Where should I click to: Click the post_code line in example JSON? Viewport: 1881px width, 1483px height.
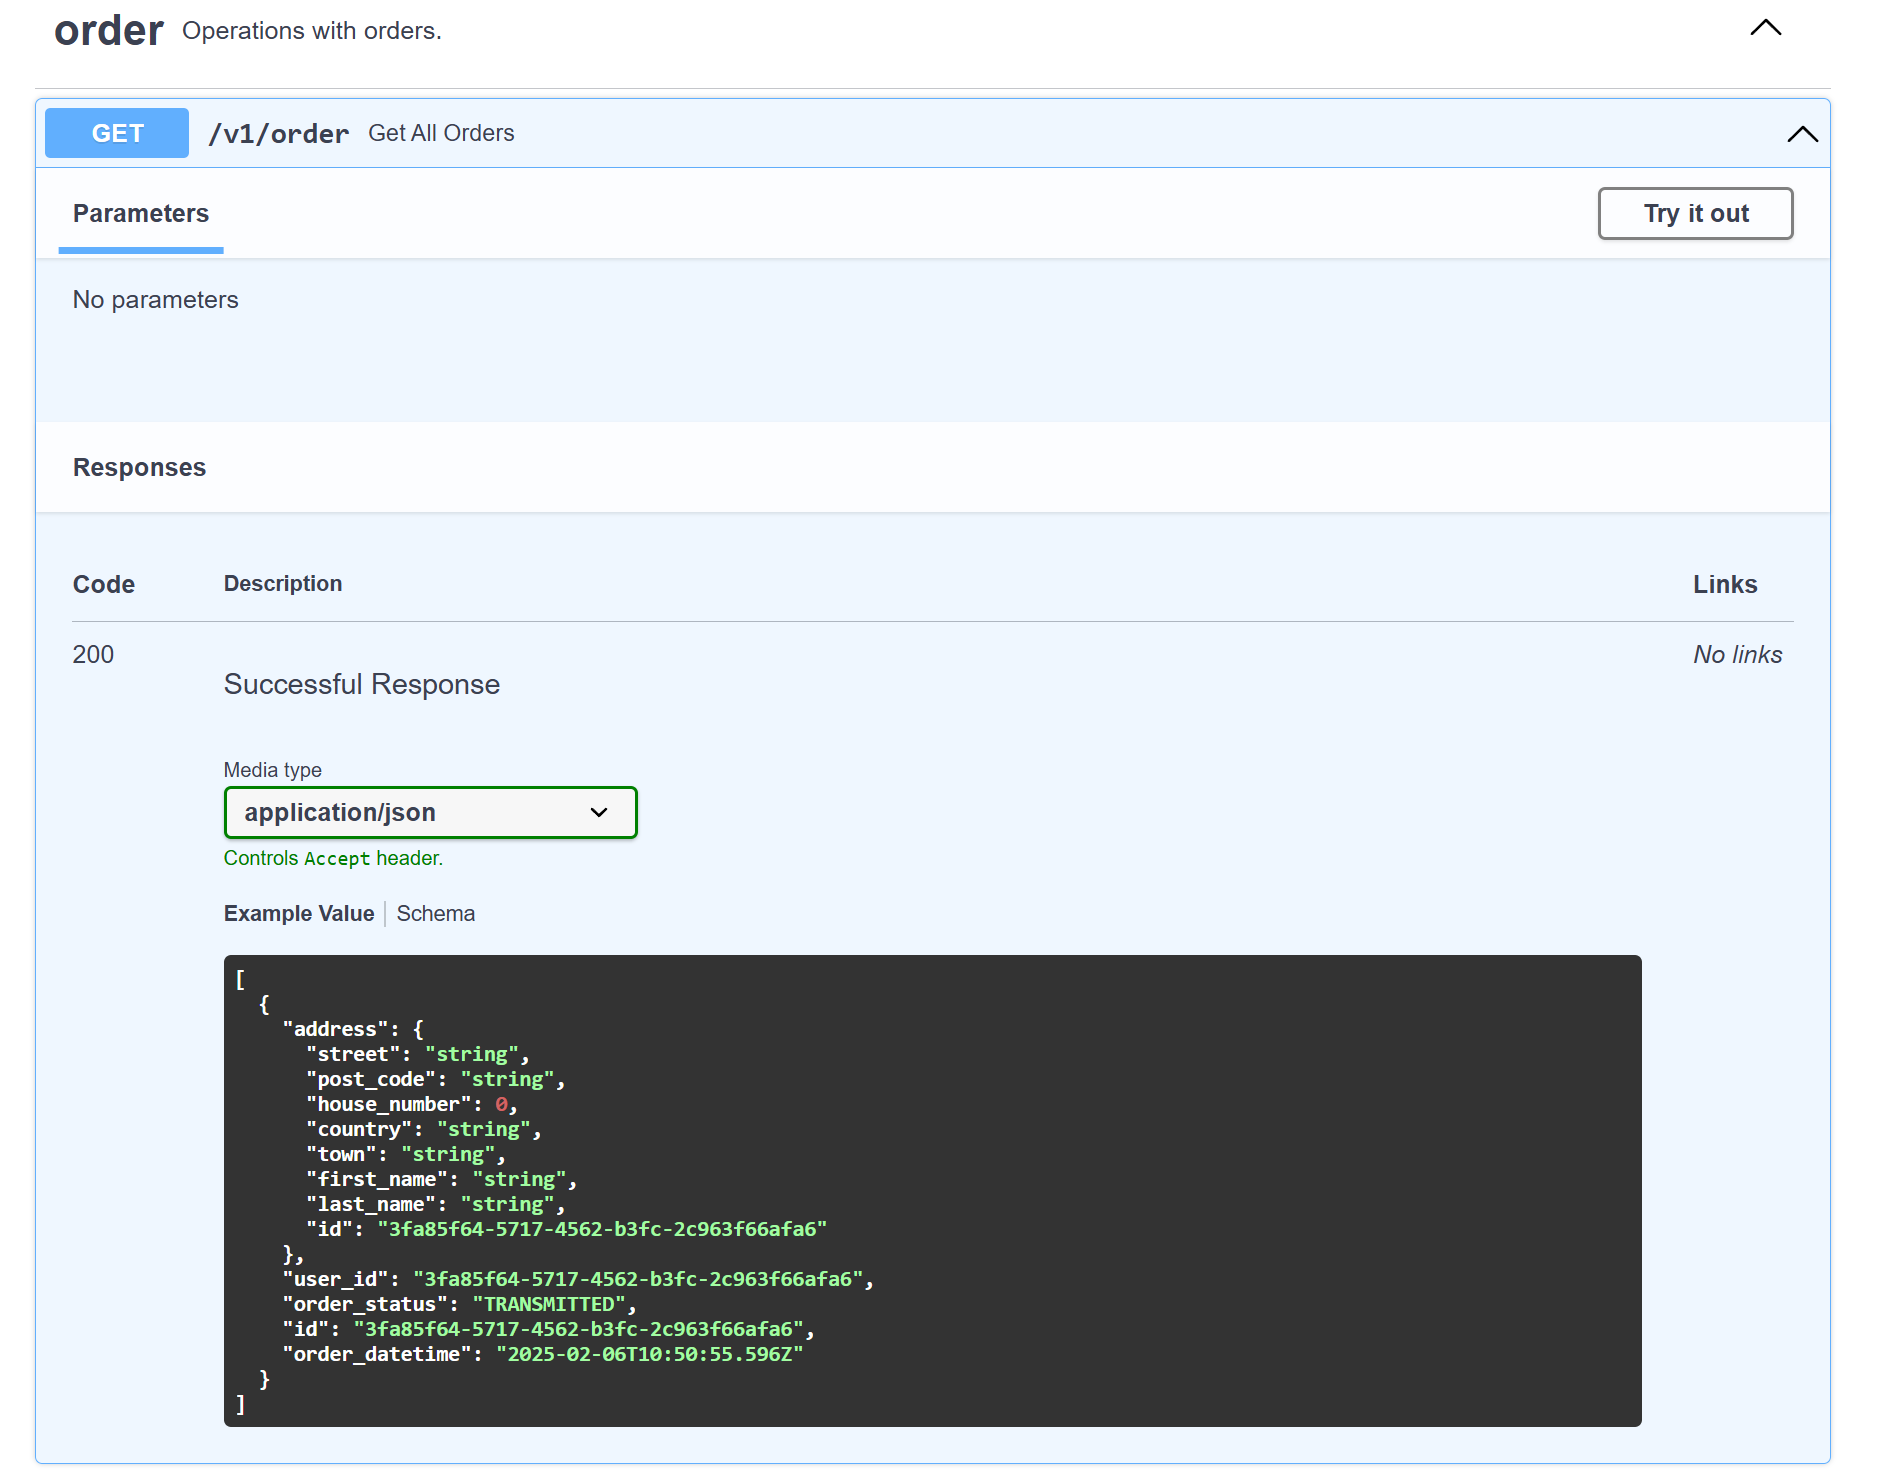436,1079
